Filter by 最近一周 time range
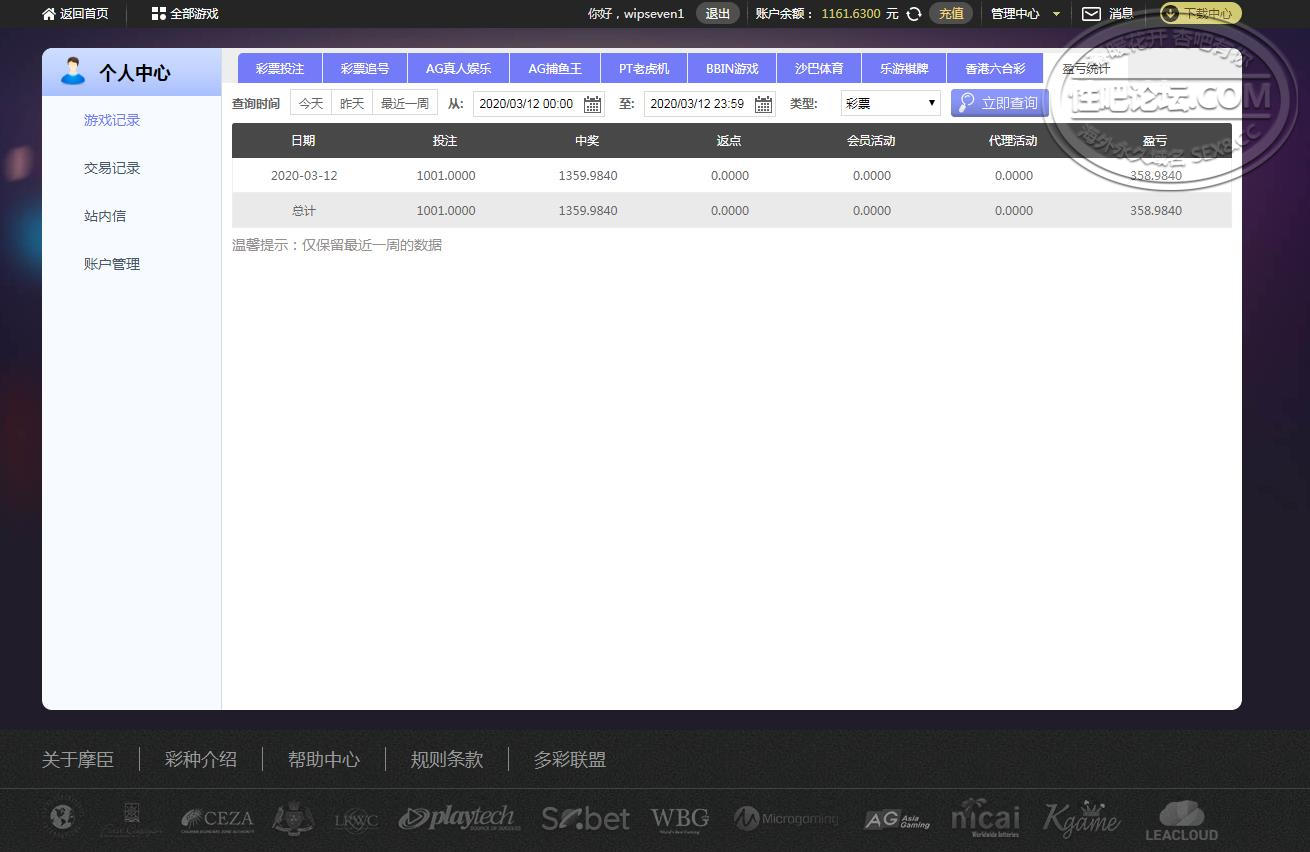1310x852 pixels. tap(405, 103)
